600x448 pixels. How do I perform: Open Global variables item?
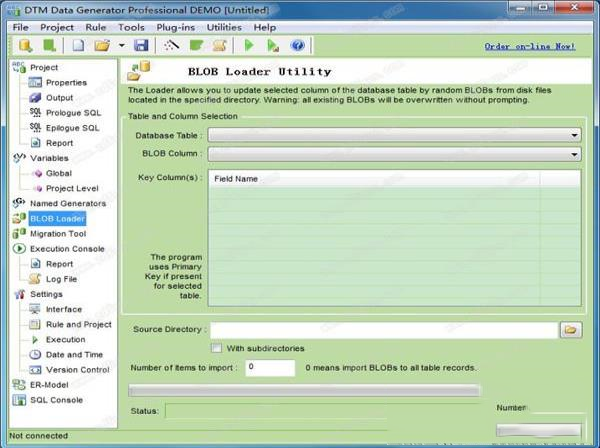[59, 173]
